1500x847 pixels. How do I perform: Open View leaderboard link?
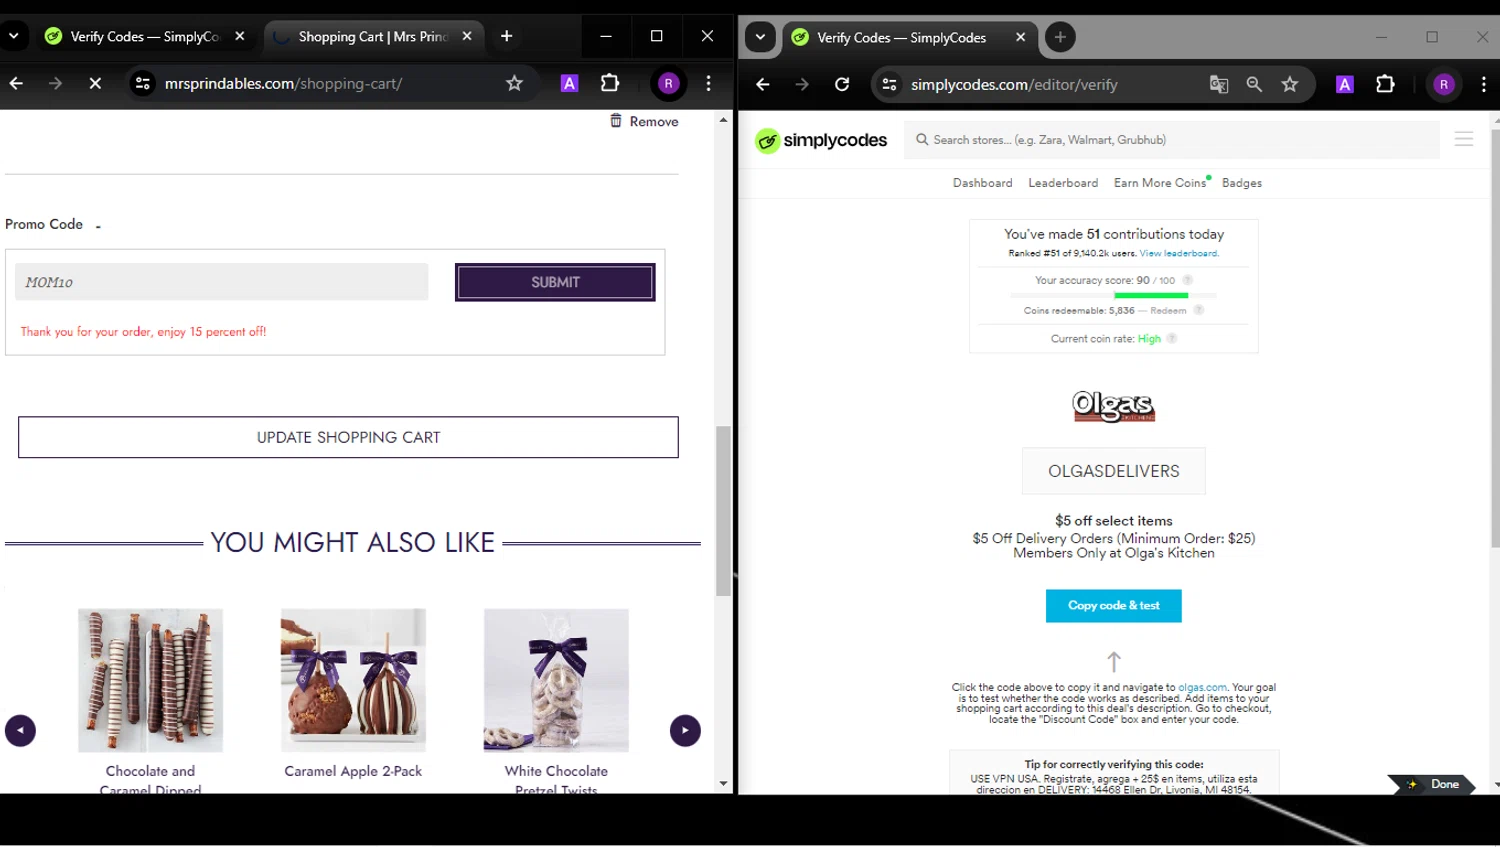pyautogui.click(x=1179, y=254)
